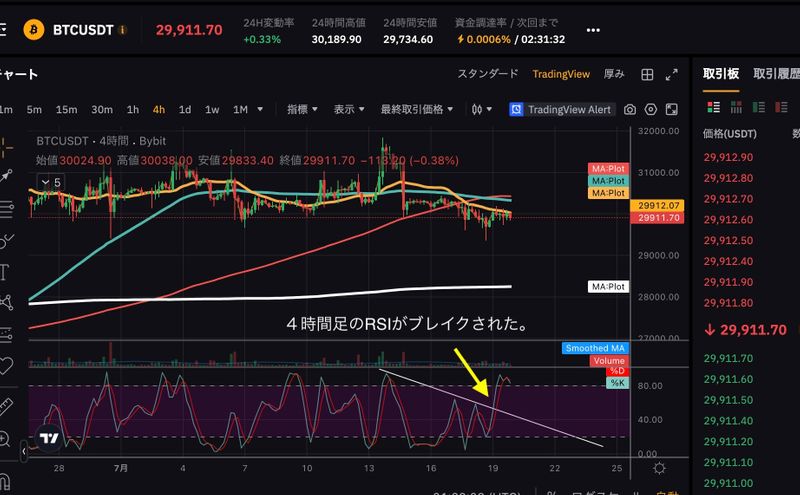Open the heart favorites icon
This screenshot has width=800, height=495.
coord(5,365)
